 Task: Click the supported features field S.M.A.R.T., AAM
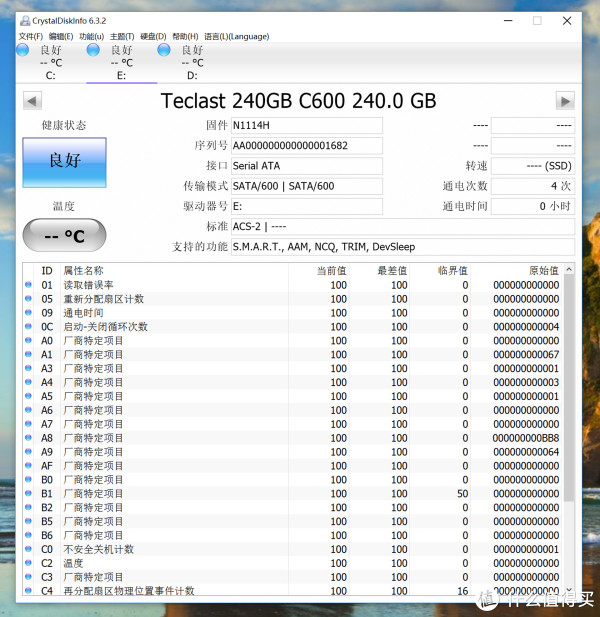[403, 247]
